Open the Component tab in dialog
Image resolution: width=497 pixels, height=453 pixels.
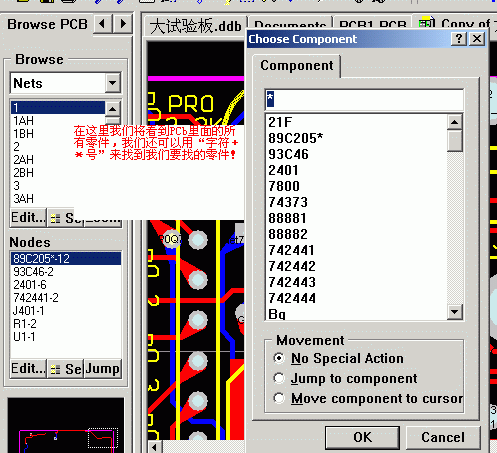point(296,65)
